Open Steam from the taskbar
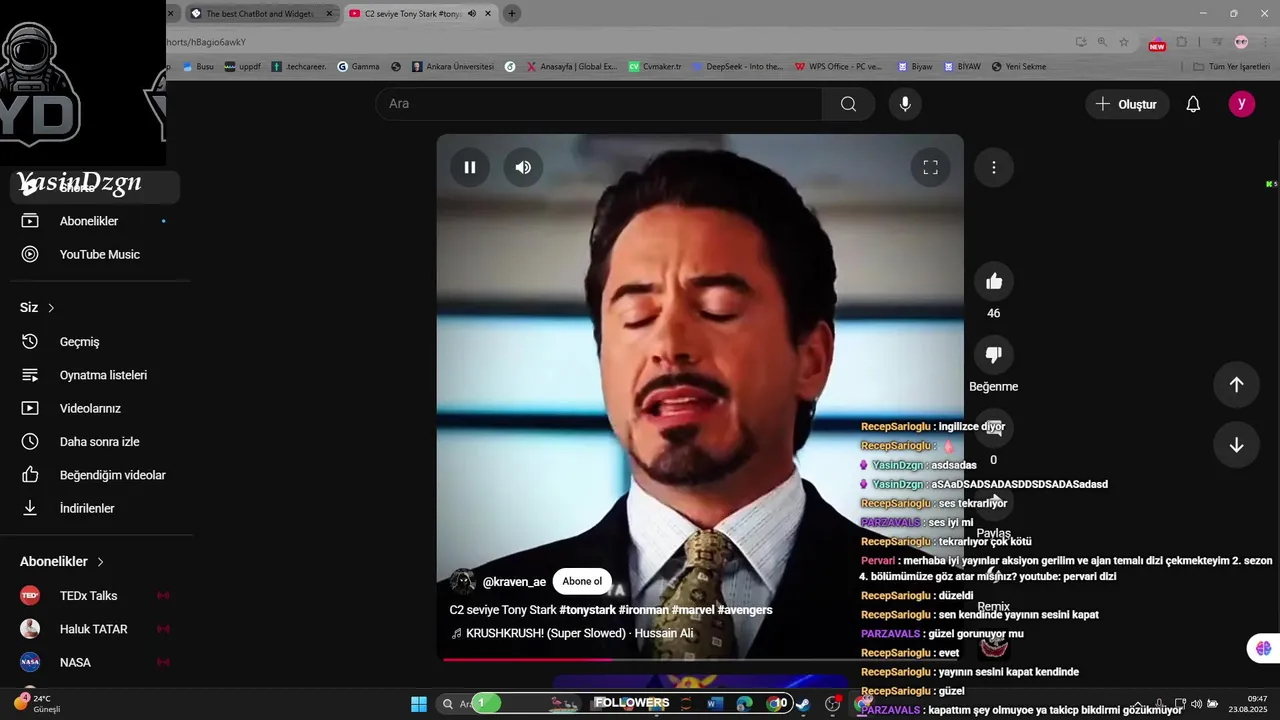The height and width of the screenshot is (720, 1280). pyautogui.click(x=802, y=704)
